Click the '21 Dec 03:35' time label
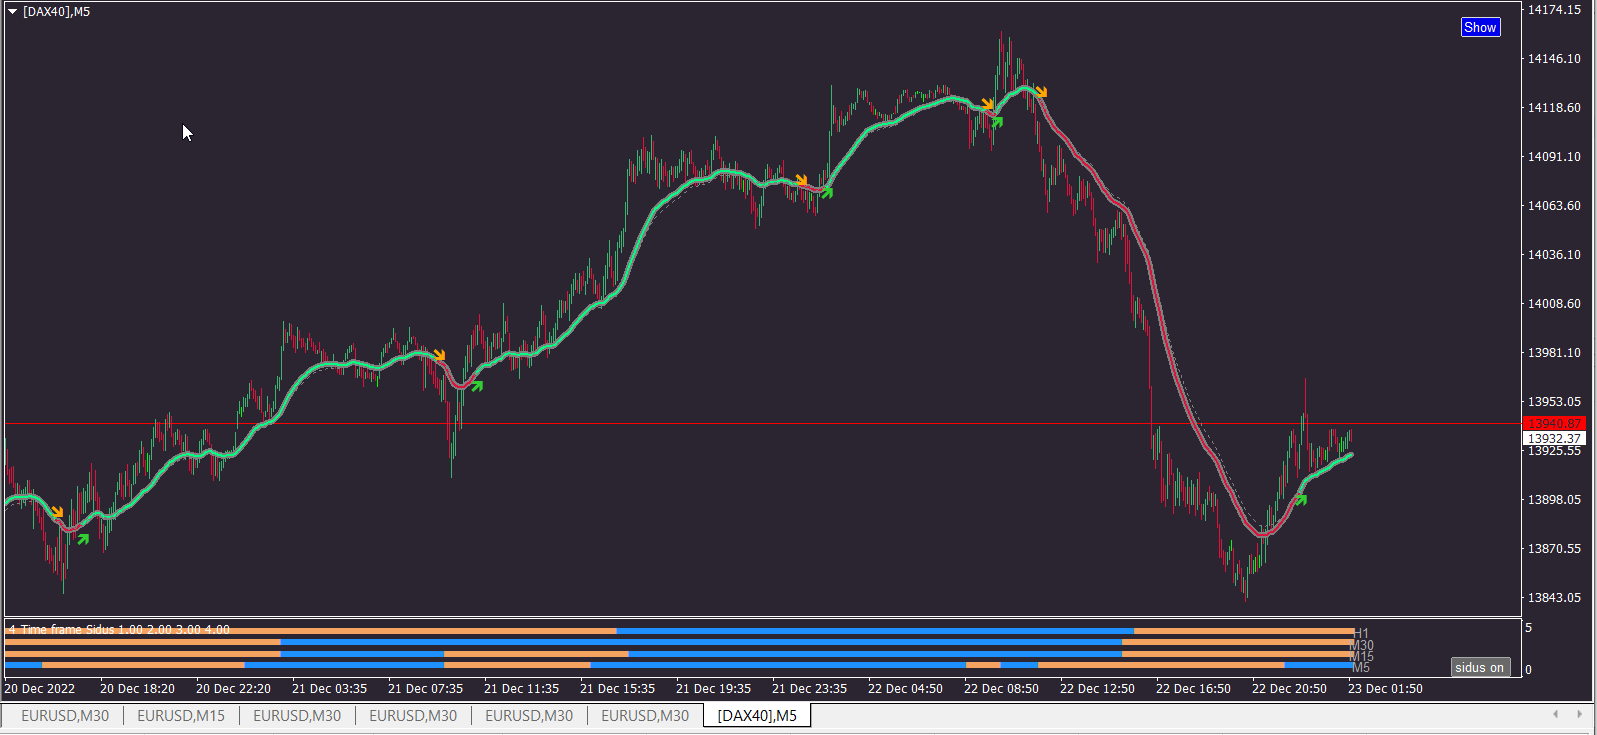This screenshot has width=1597, height=735. tap(329, 689)
